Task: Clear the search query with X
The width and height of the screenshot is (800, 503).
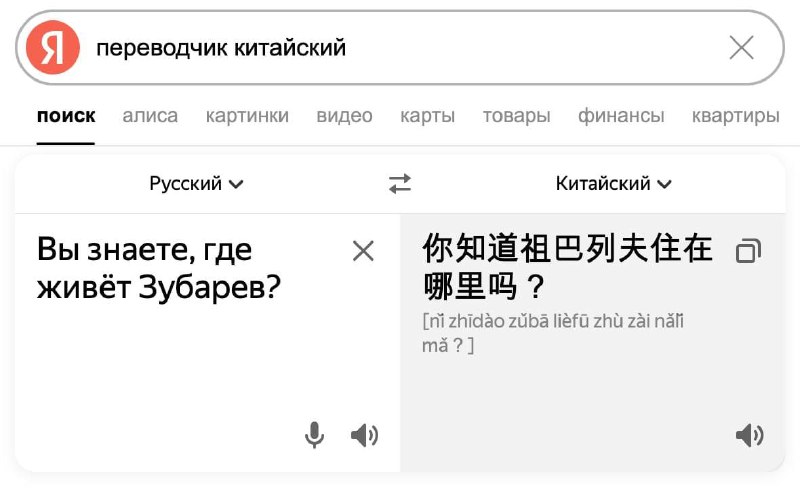Action: tap(741, 47)
